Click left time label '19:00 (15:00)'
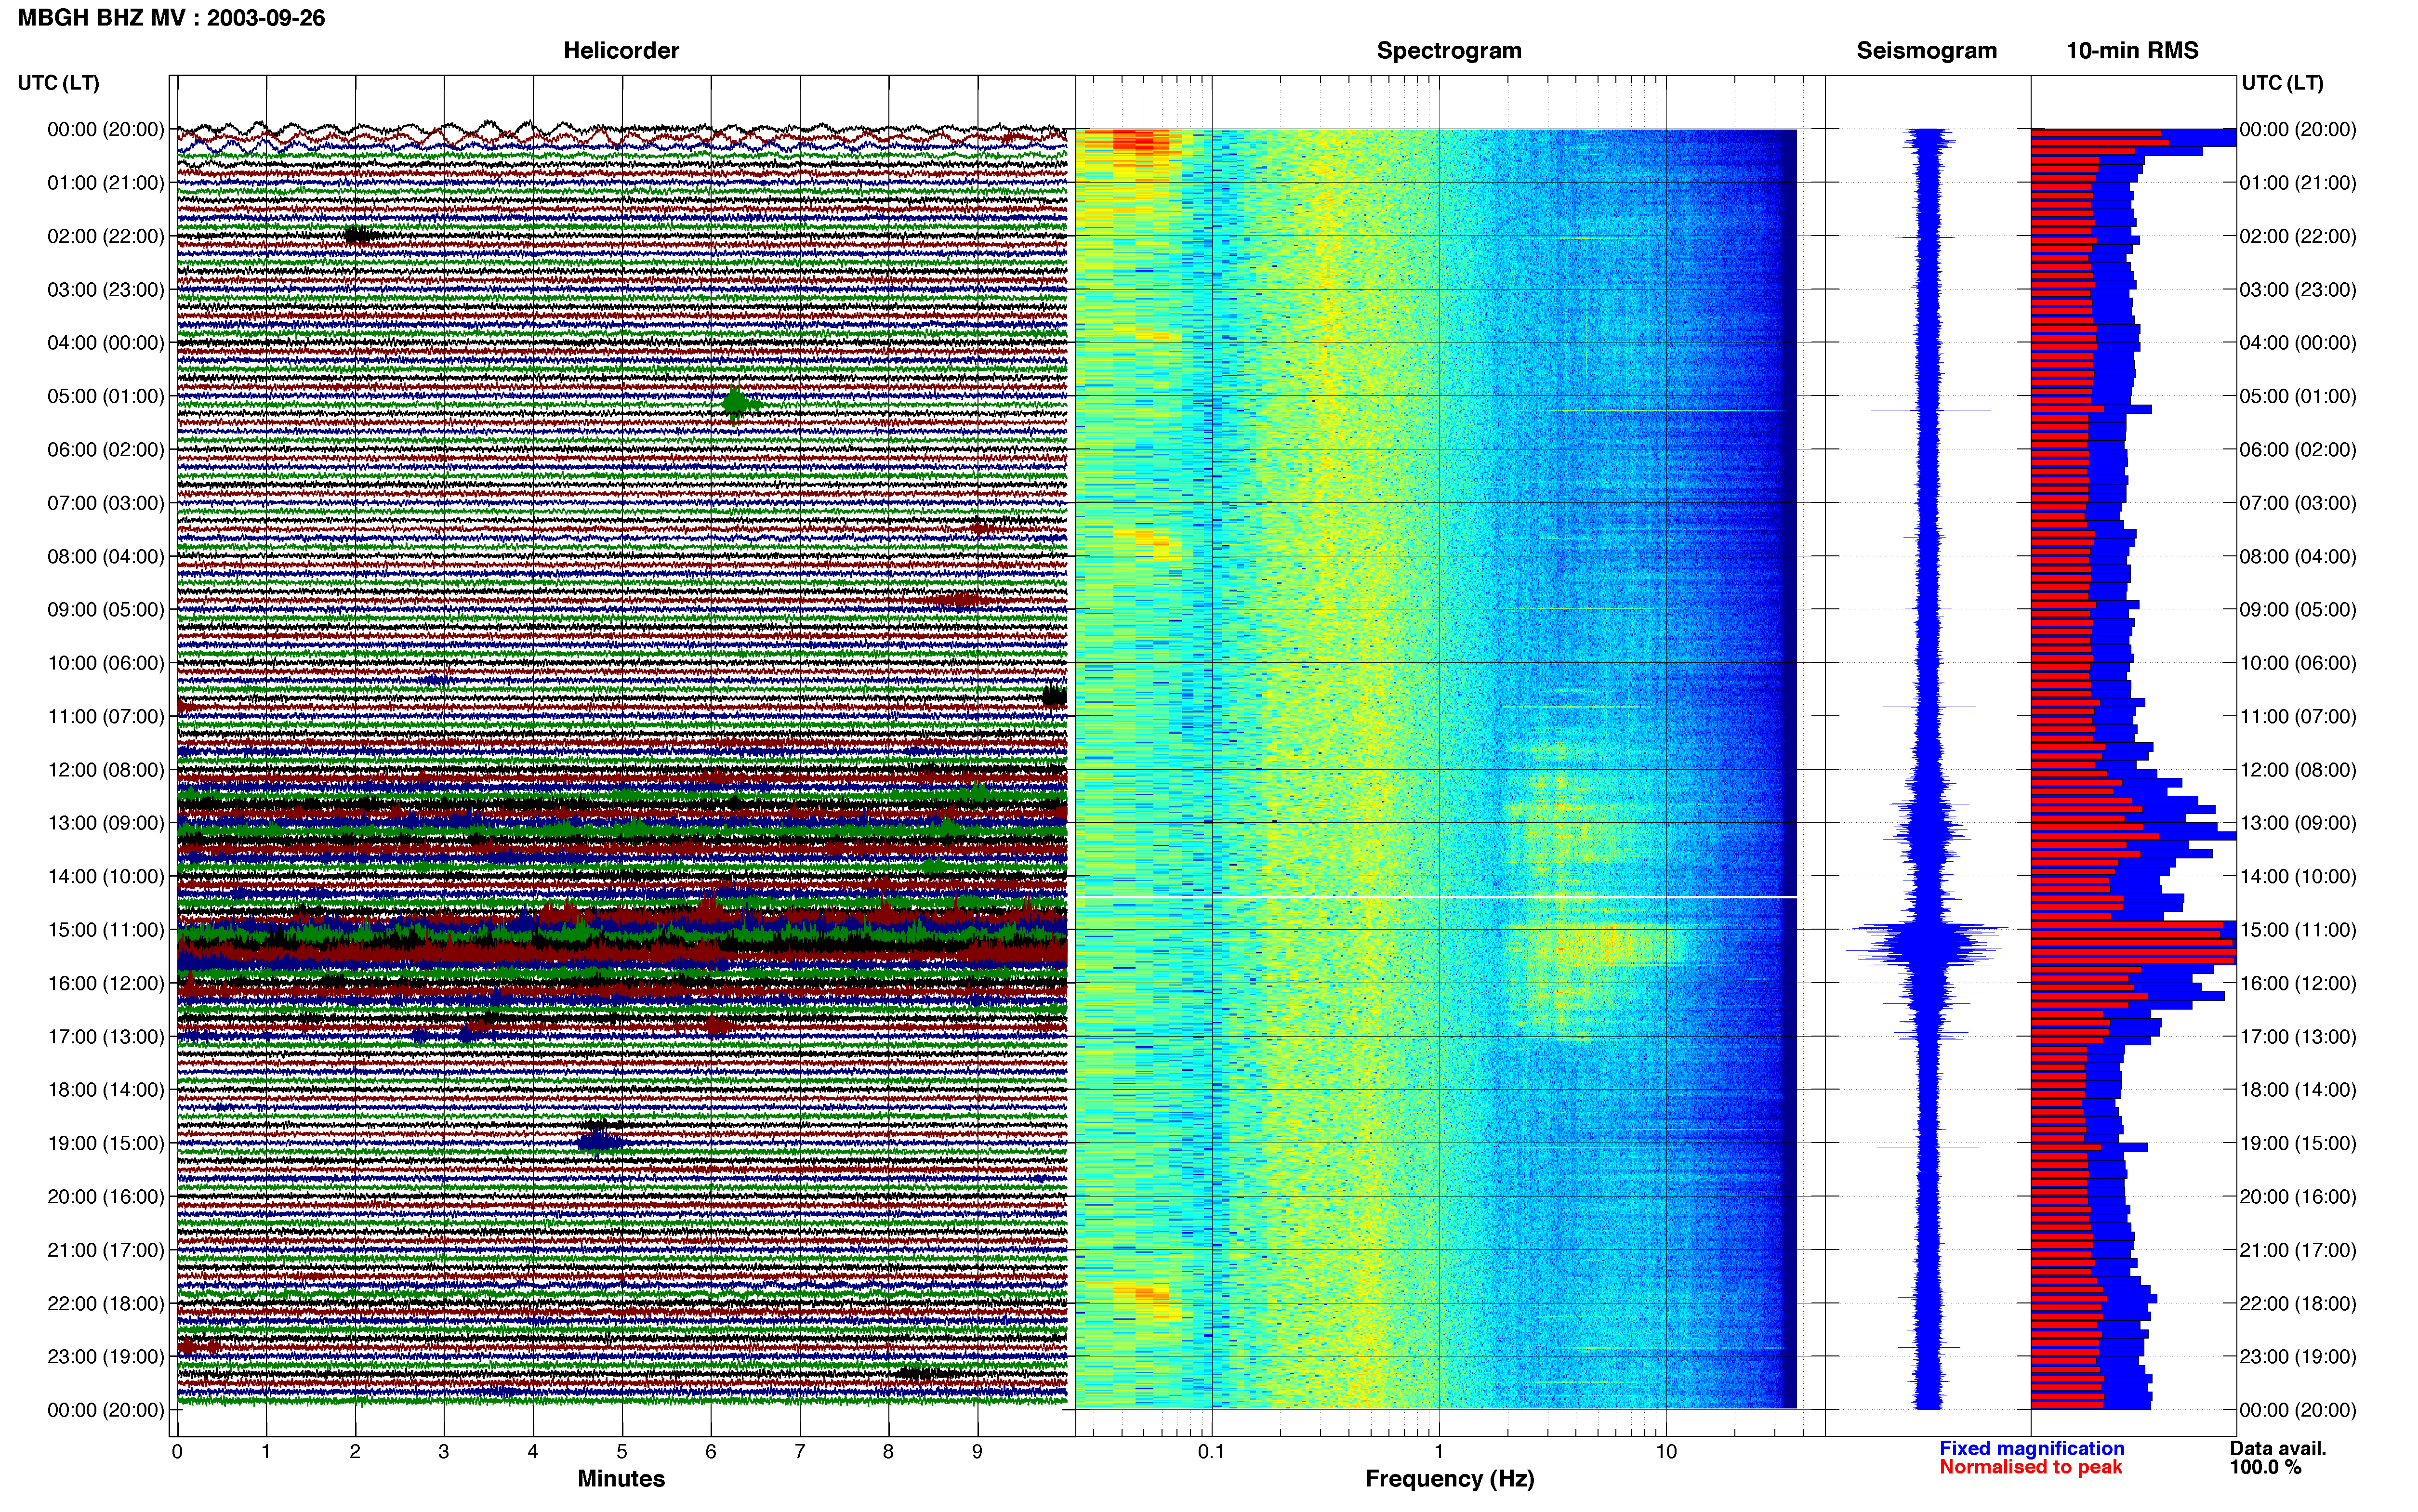 [x=106, y=1143]
